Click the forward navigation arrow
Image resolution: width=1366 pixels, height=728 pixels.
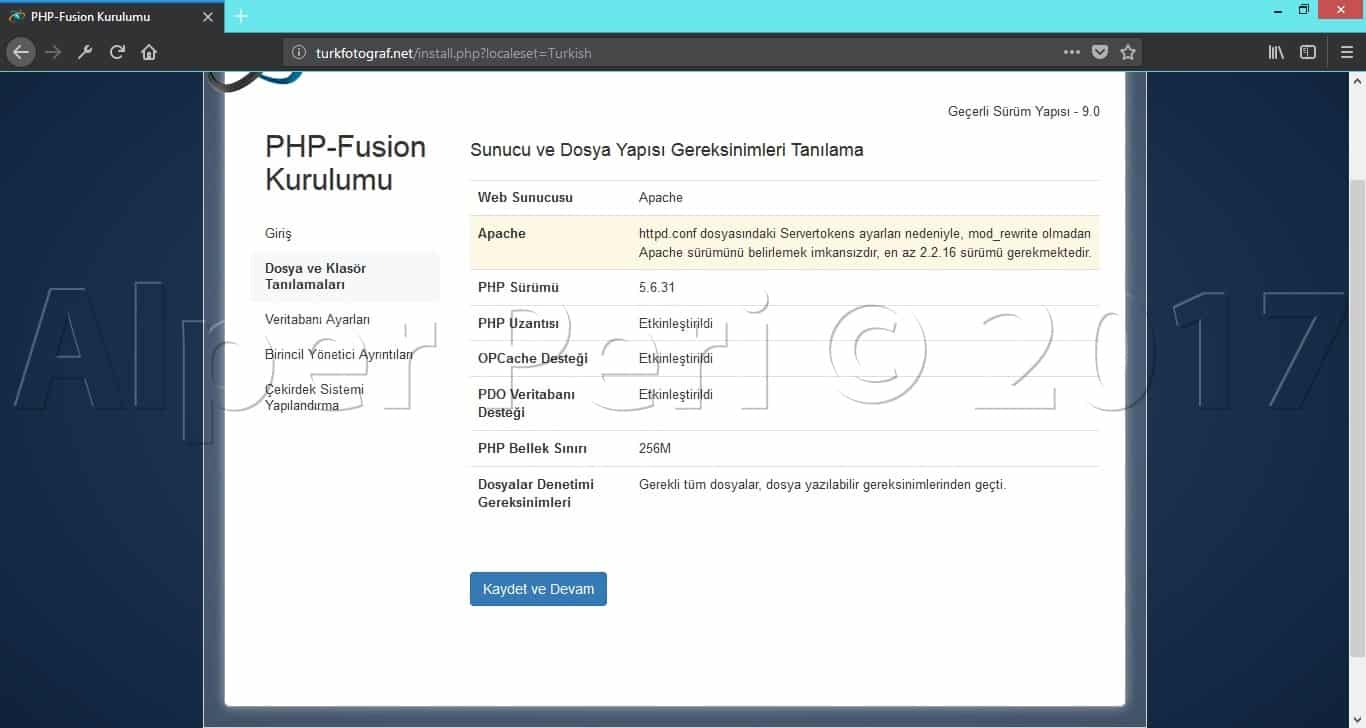53,52
